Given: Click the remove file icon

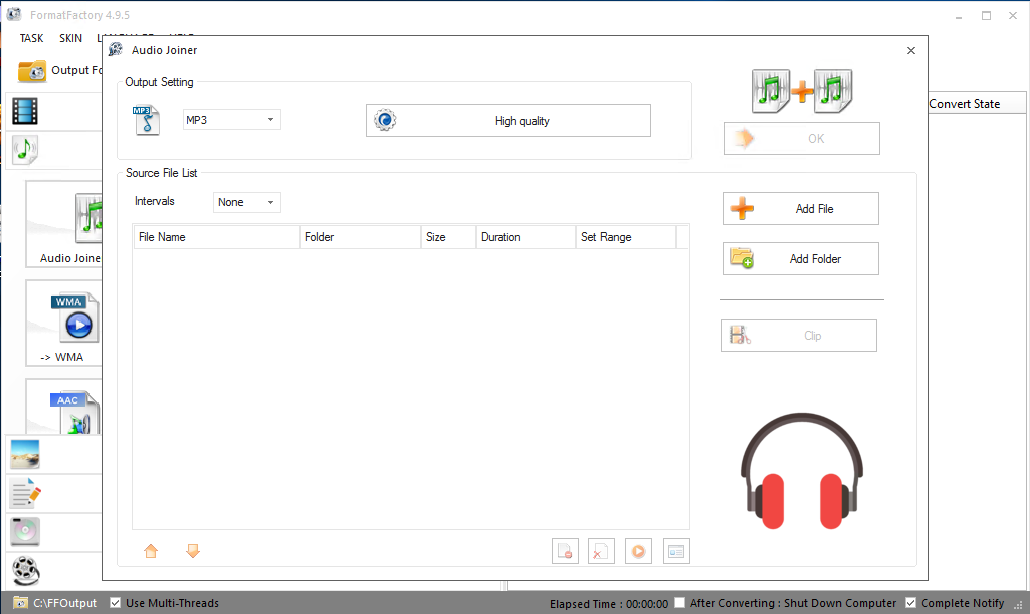Looking at the screenshot, I should point(565,552).
